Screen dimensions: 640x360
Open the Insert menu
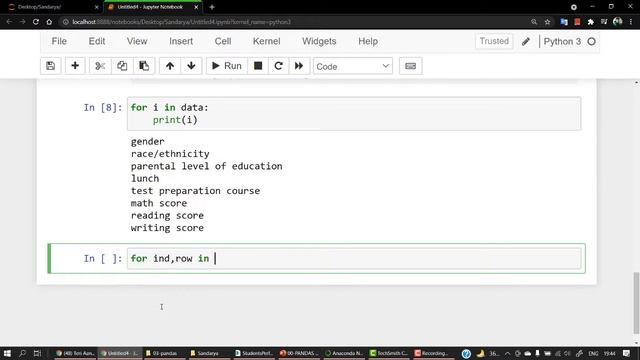pos(181,41)
